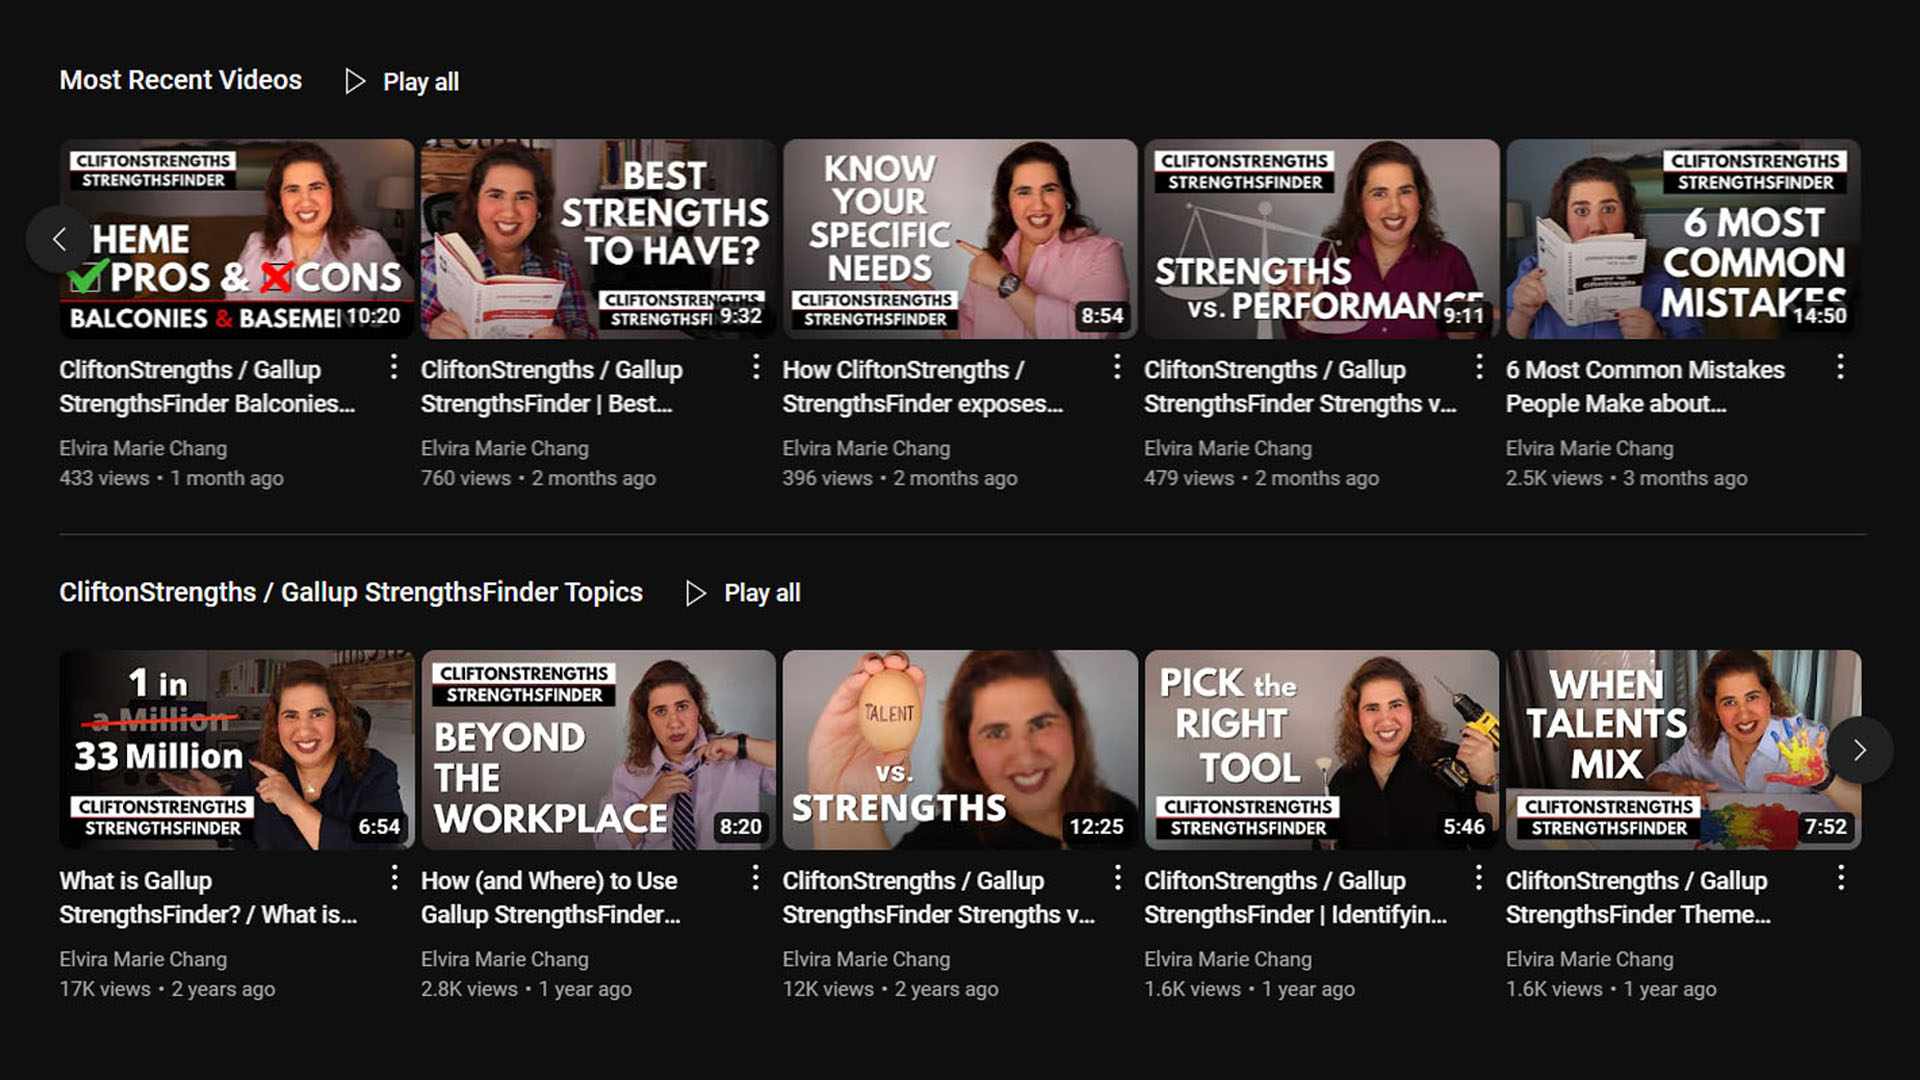Open three-dot menu for Balconies & Basements video
The width and height of the screenshot is (1920, 1080).
pos(394,368)
